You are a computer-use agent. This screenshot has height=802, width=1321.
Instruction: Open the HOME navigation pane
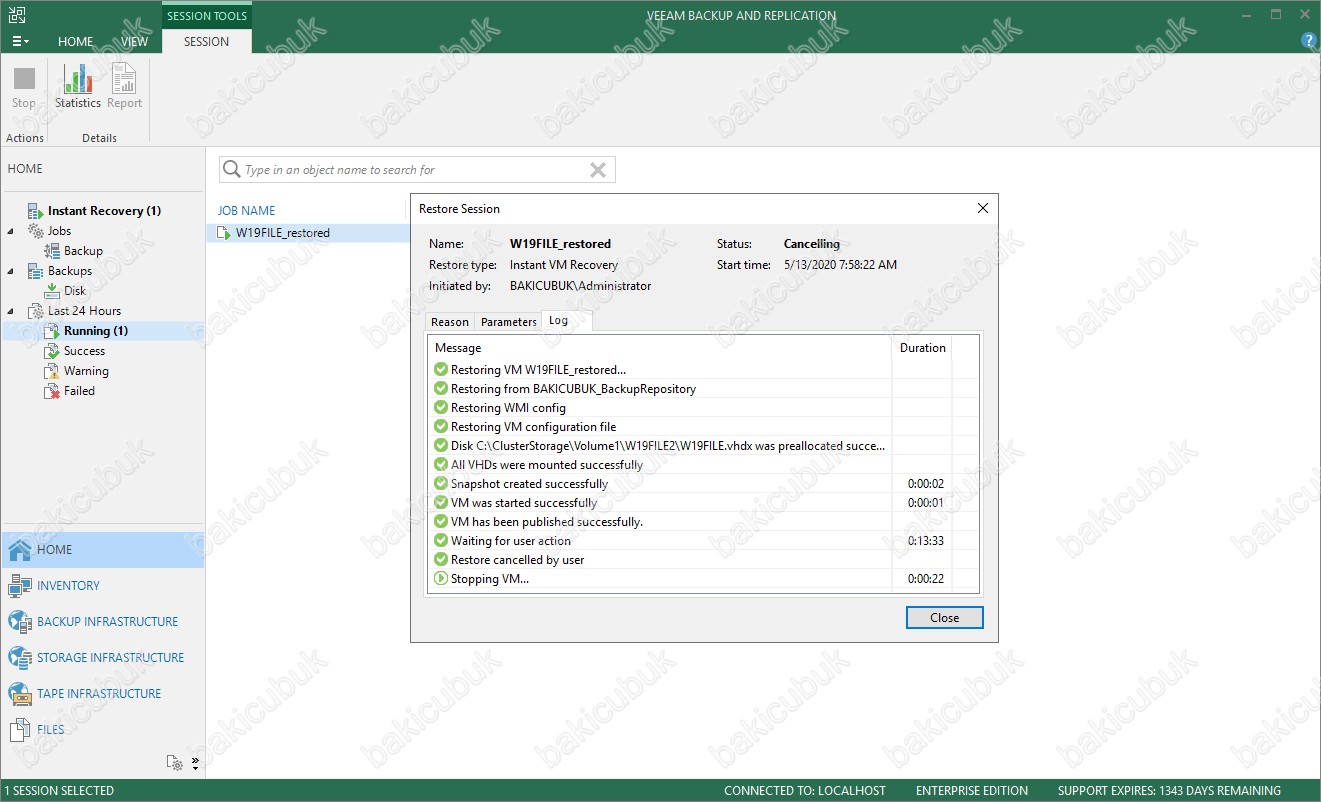click(103, 550)
